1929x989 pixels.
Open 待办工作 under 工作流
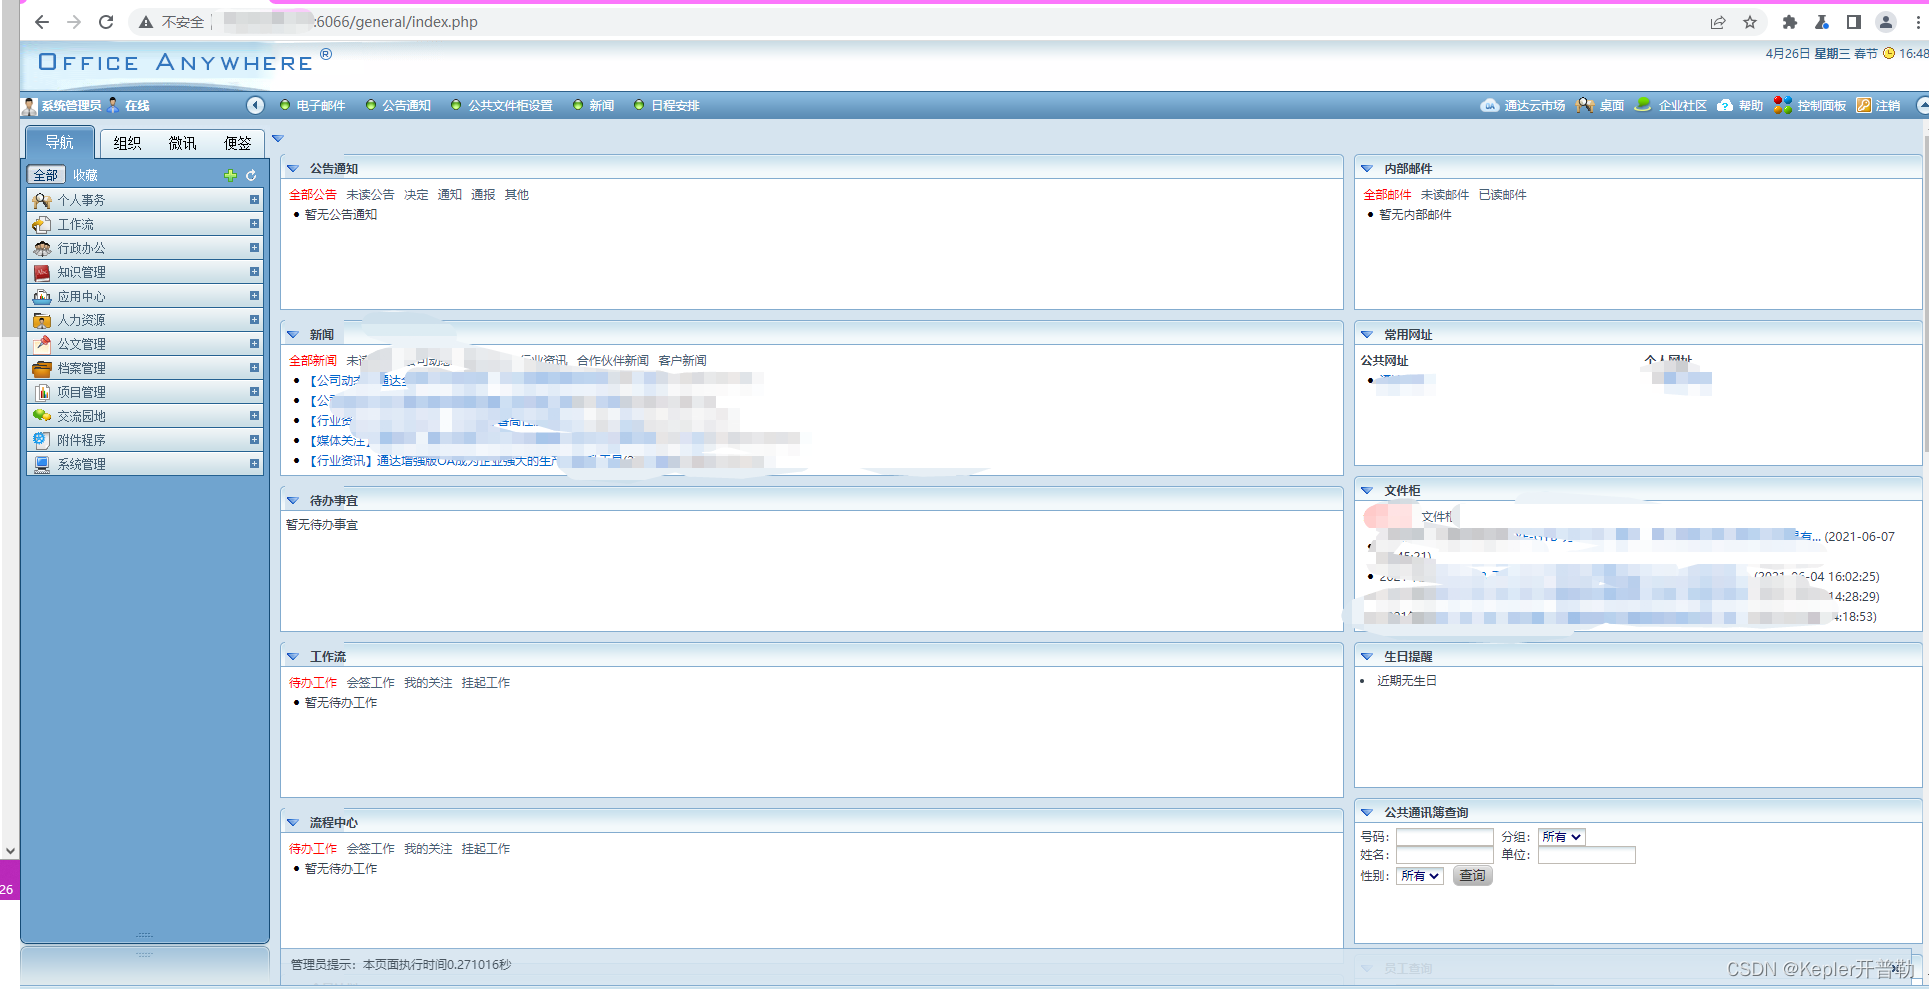click(312, 682)
